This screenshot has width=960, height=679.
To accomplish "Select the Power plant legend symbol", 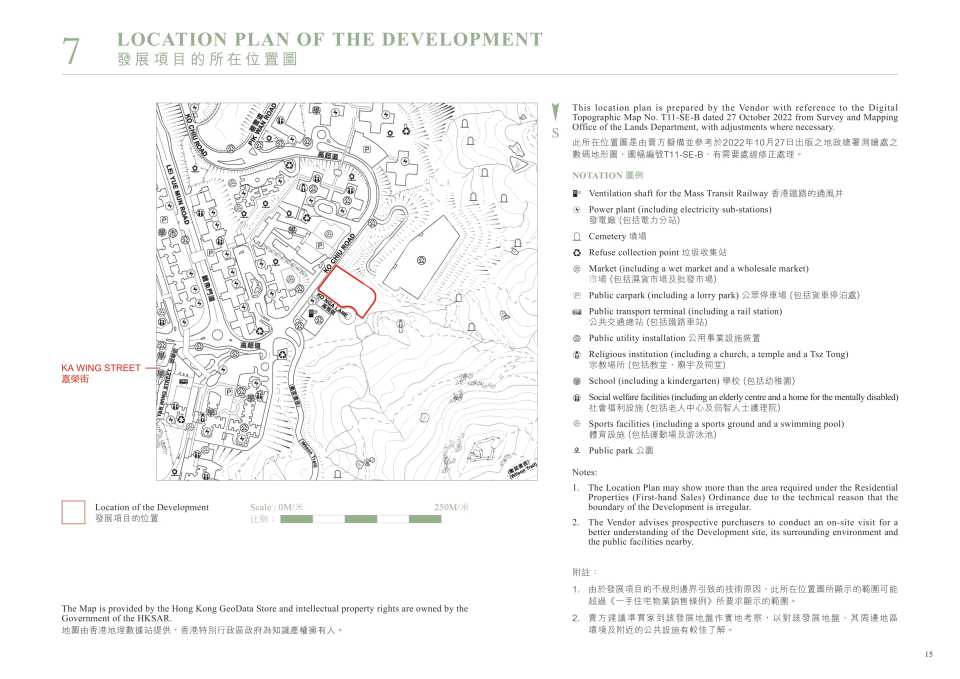I will [576, 210].
